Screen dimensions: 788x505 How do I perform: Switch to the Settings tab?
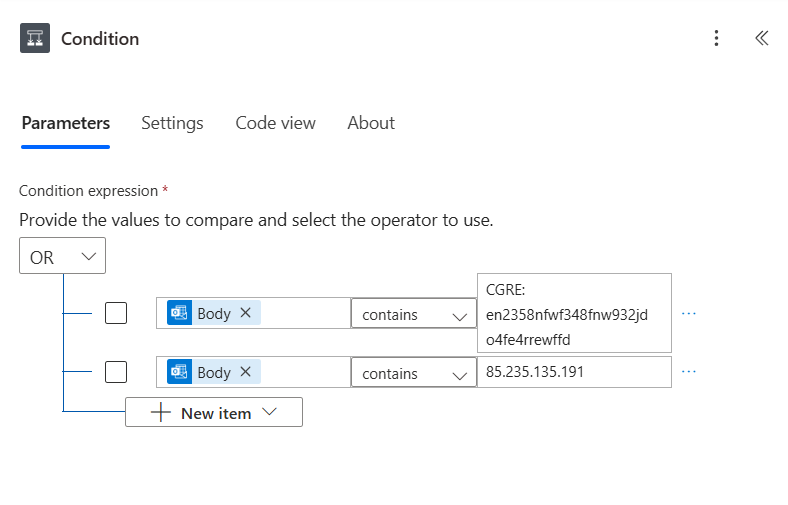click(x=172, y=123)
